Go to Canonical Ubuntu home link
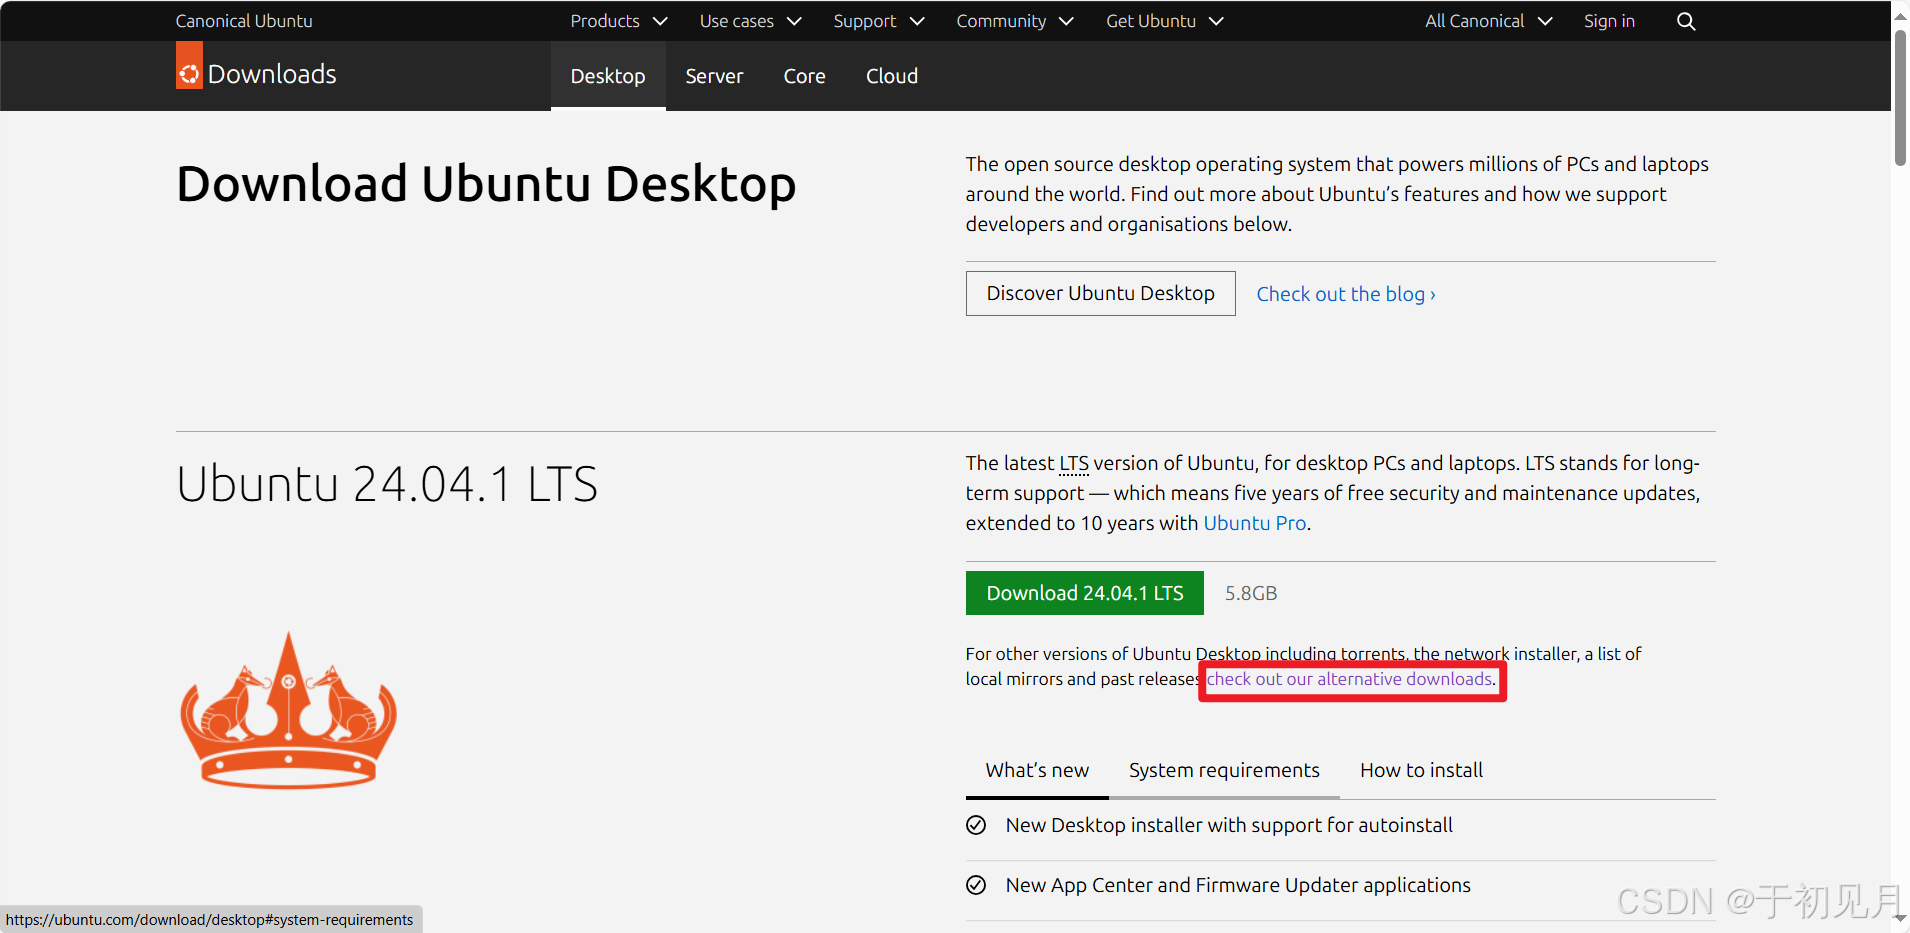Screen dimensions: 1910x933 pyautogui.click(x=244, y=21)
